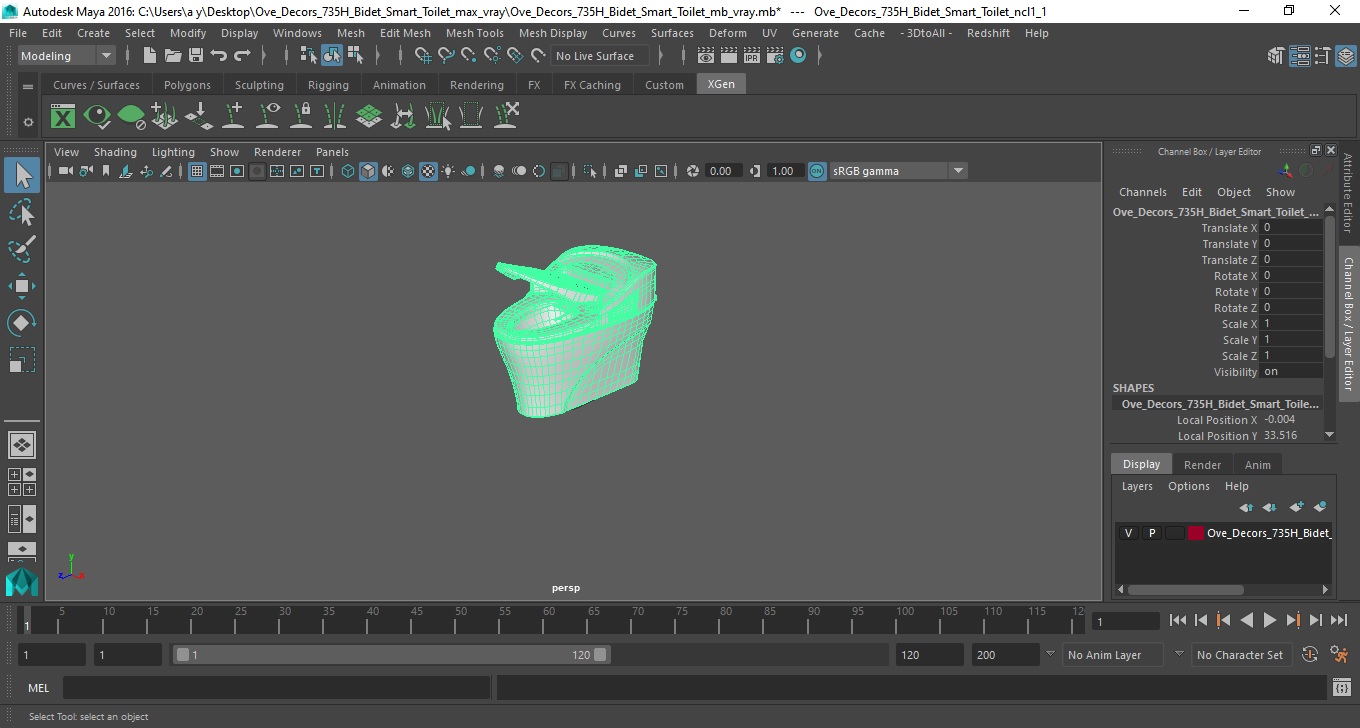Open the Redshift menu
Screen dimensions: 1360x728
(x=988, y=33)
